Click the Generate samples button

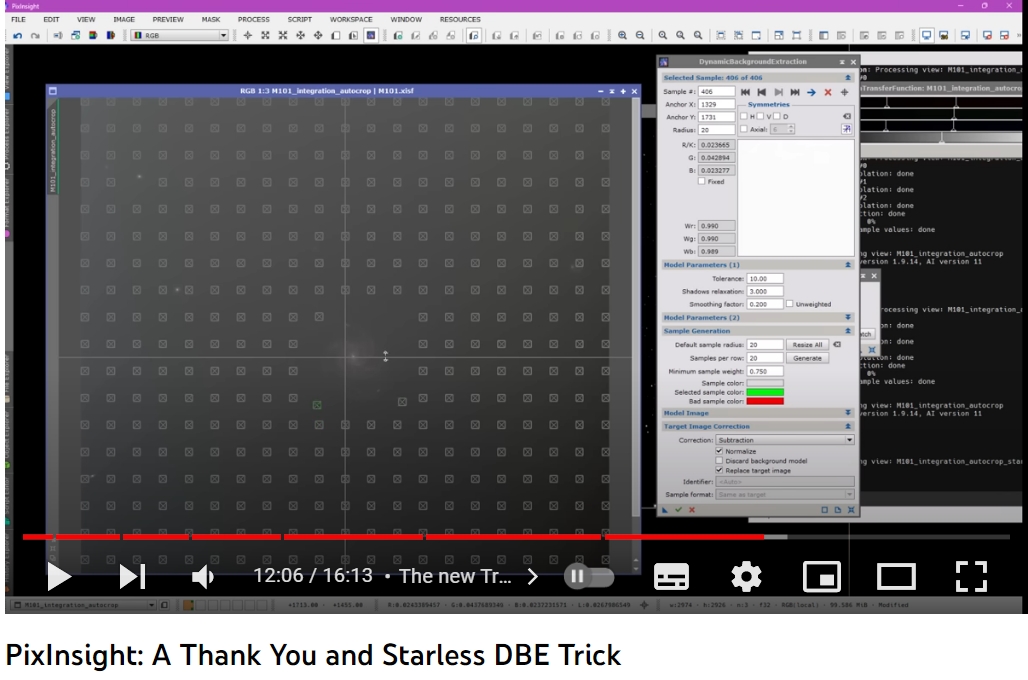[x=807, y=358]
